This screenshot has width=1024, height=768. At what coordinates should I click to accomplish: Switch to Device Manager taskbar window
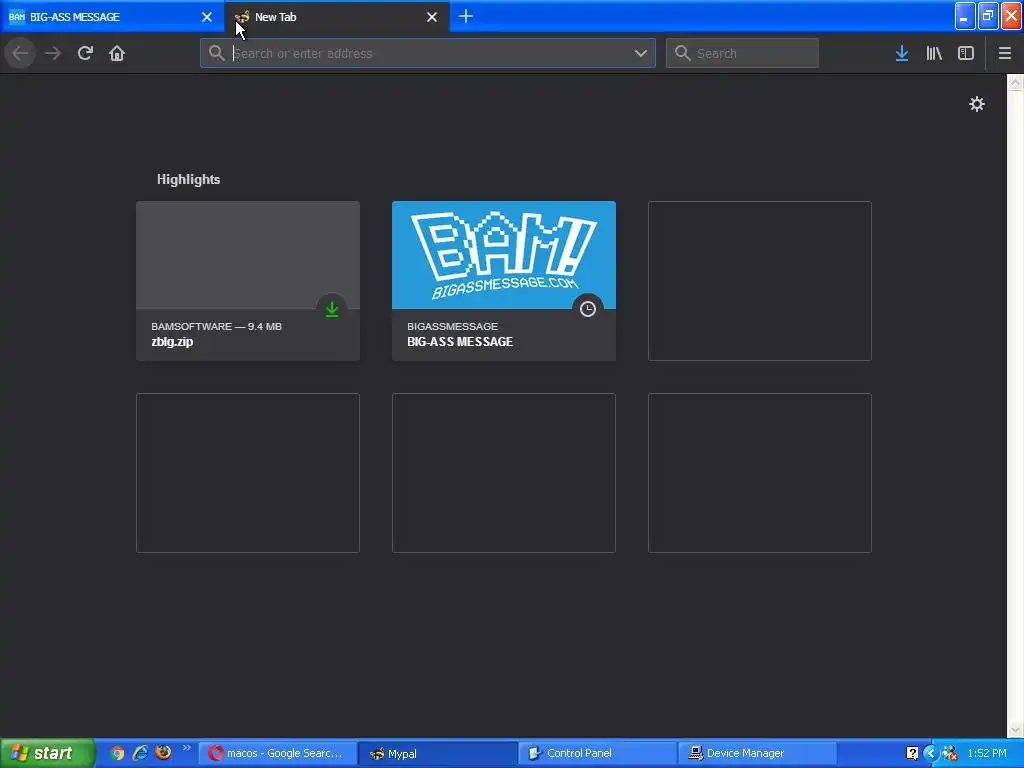point(758,753)
